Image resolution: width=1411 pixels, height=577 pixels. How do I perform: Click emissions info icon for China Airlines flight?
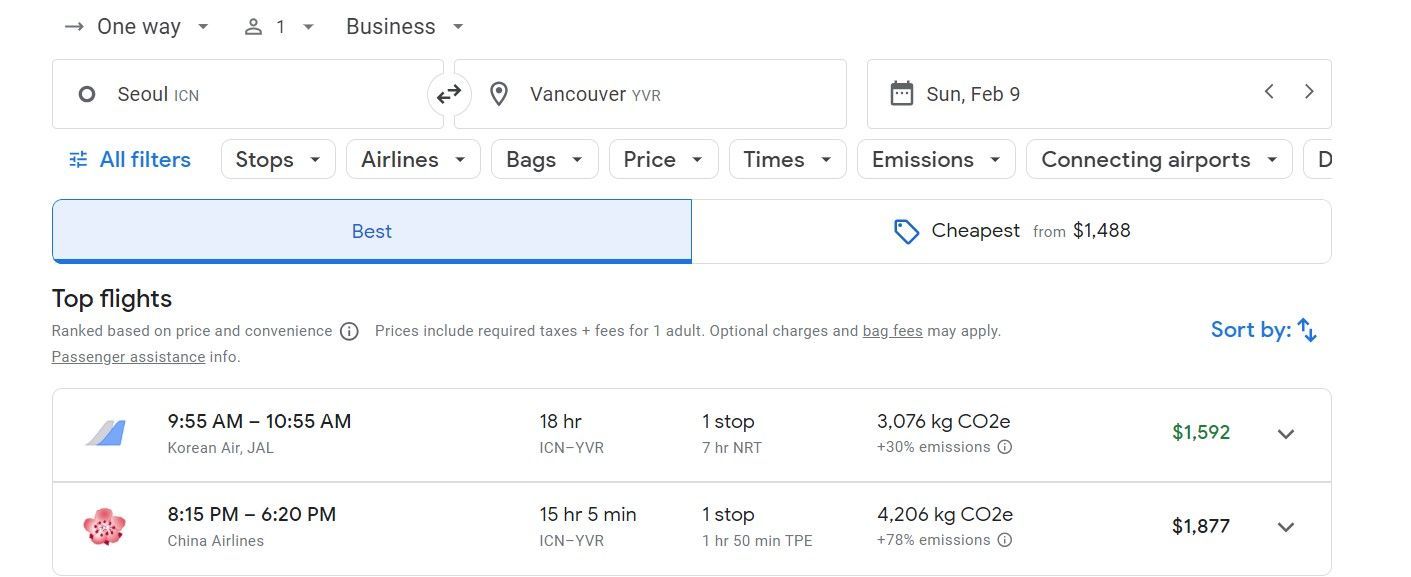[x=1005, y=540]
